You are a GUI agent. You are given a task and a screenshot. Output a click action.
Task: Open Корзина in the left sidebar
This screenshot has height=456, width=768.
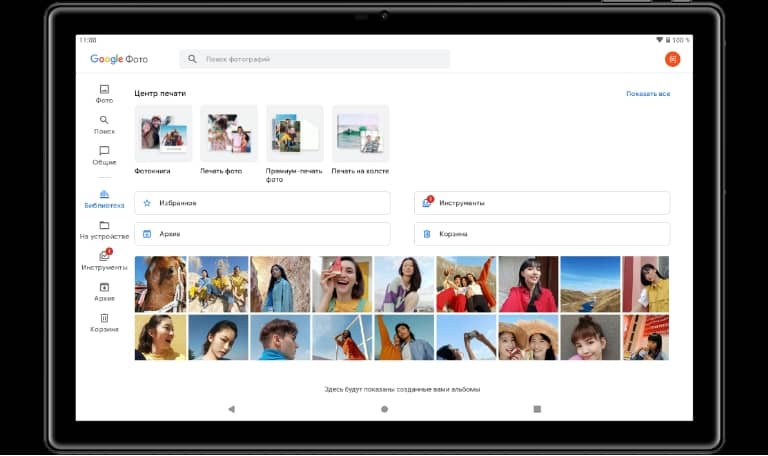pyautogui.click(x=104, y=323)
